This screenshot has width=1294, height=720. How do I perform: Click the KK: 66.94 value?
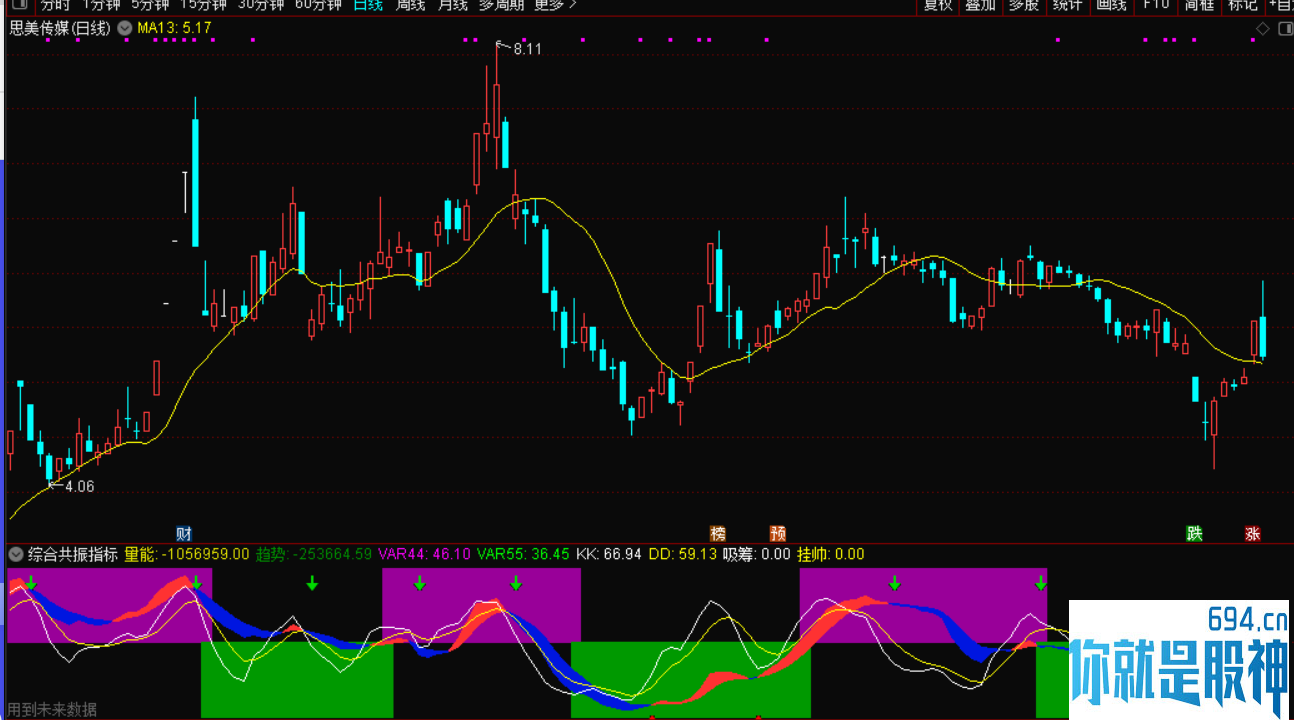pos(609,554)
